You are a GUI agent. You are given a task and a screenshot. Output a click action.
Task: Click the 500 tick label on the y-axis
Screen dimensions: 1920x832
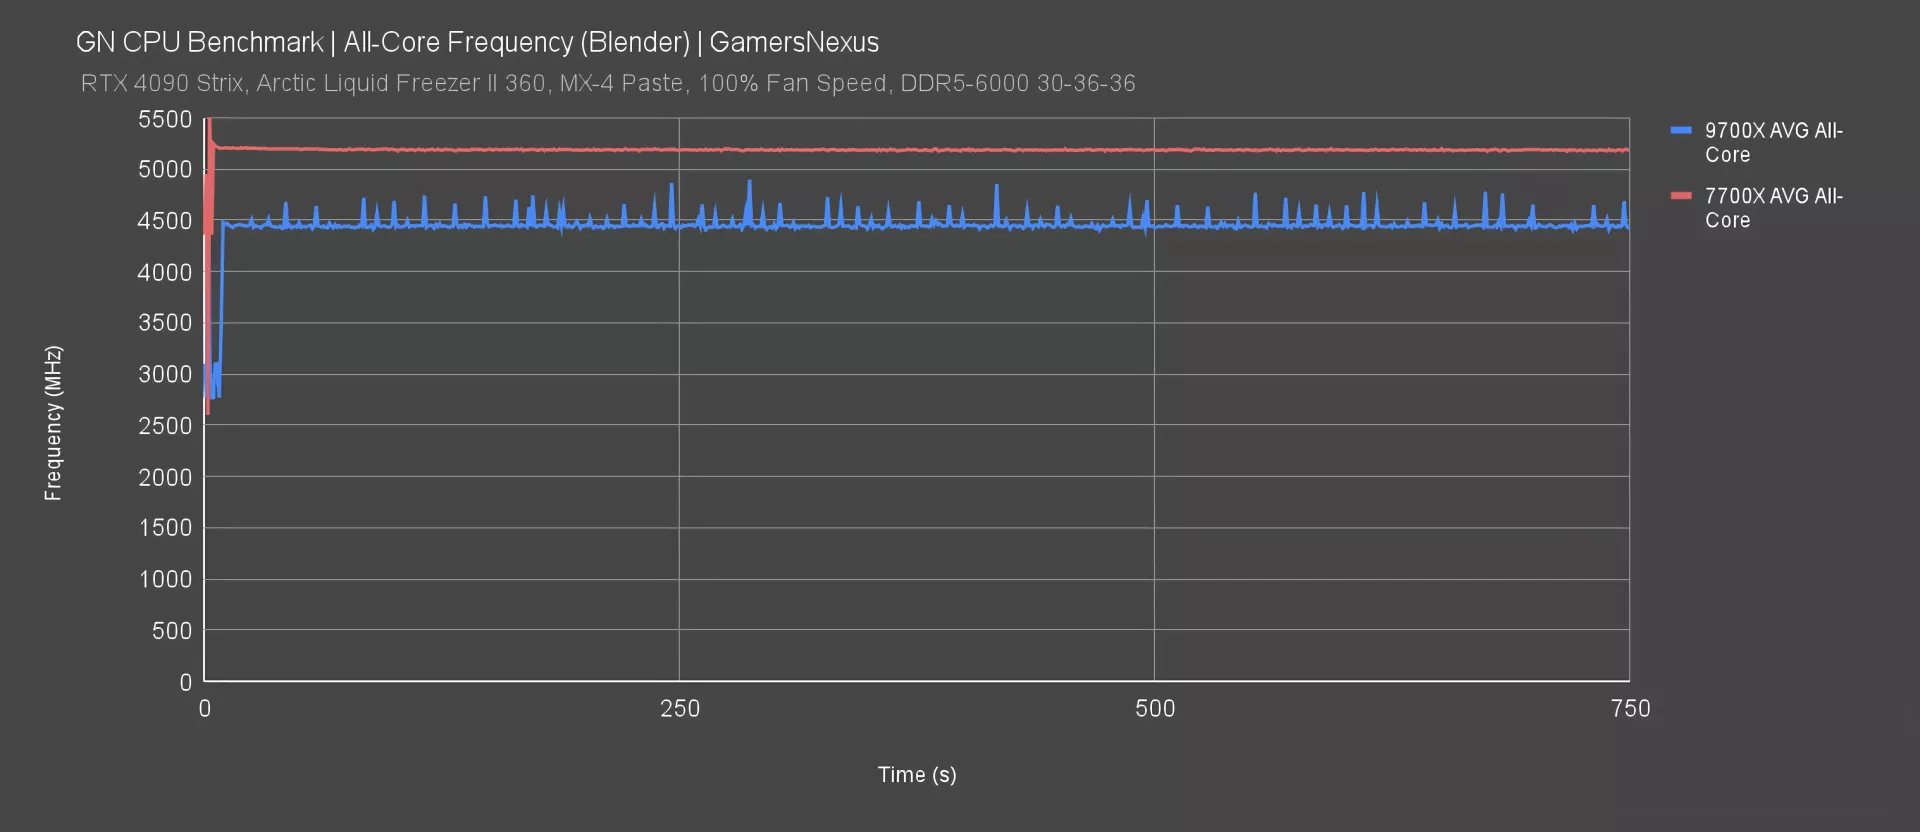pos(171,630)
